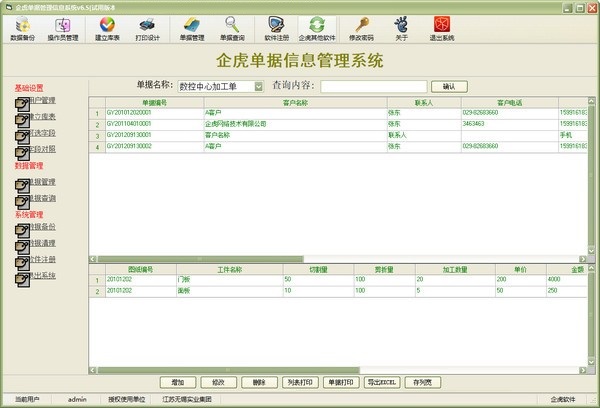Click upper table vertical scroll-up arrow
This screenshot has height=408, width=600.
click(x=592, y=101)
